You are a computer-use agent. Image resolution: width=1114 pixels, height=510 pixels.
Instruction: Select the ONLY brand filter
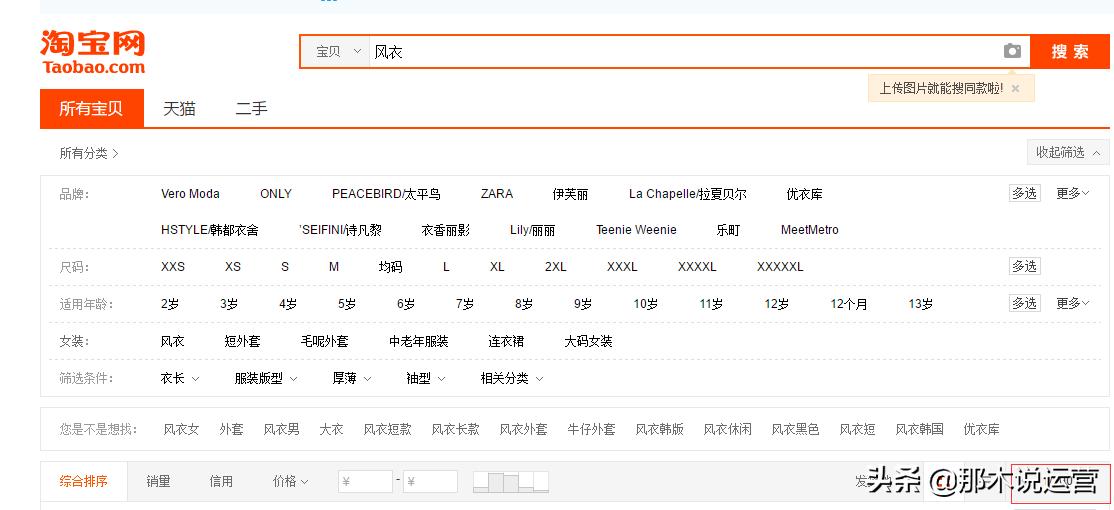(276, 194)
